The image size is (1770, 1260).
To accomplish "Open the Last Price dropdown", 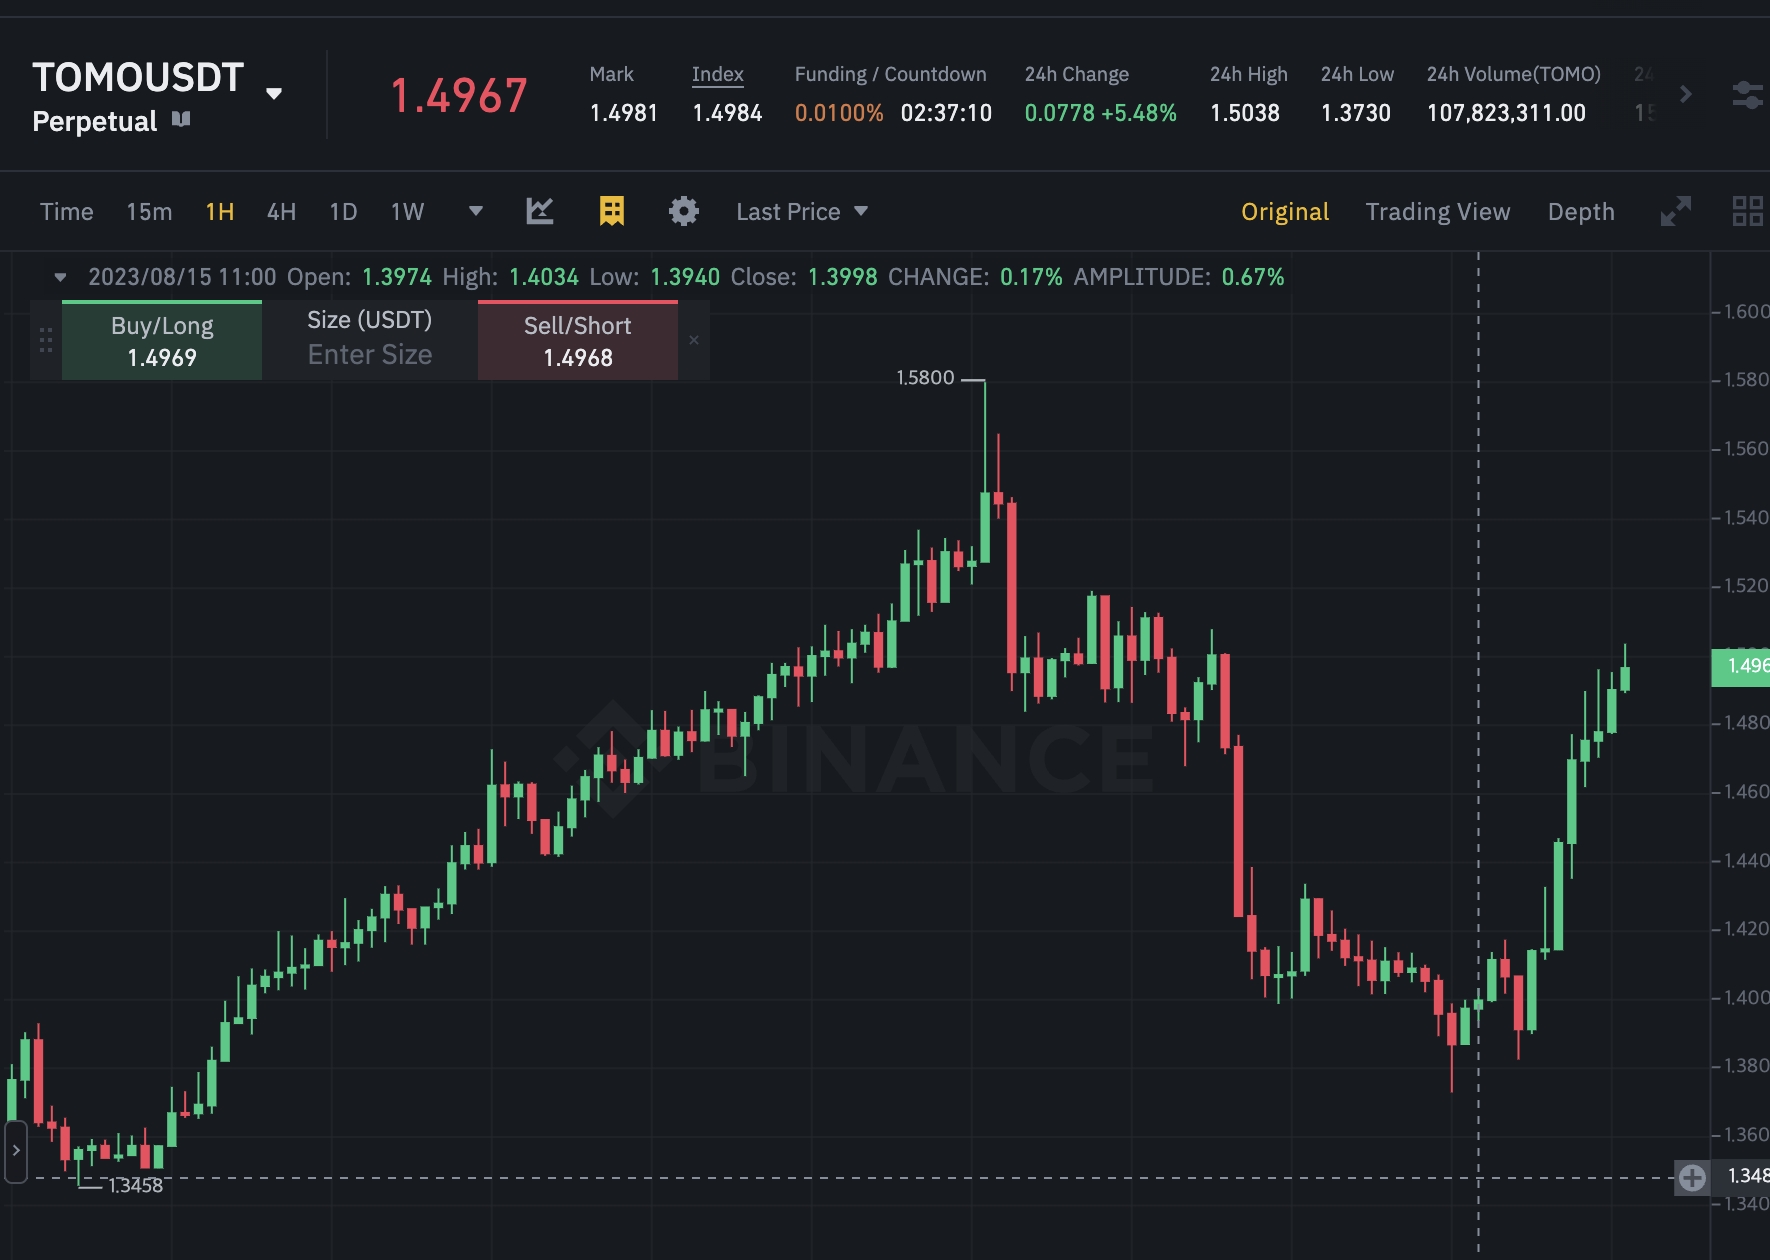I will coord(802,212).
